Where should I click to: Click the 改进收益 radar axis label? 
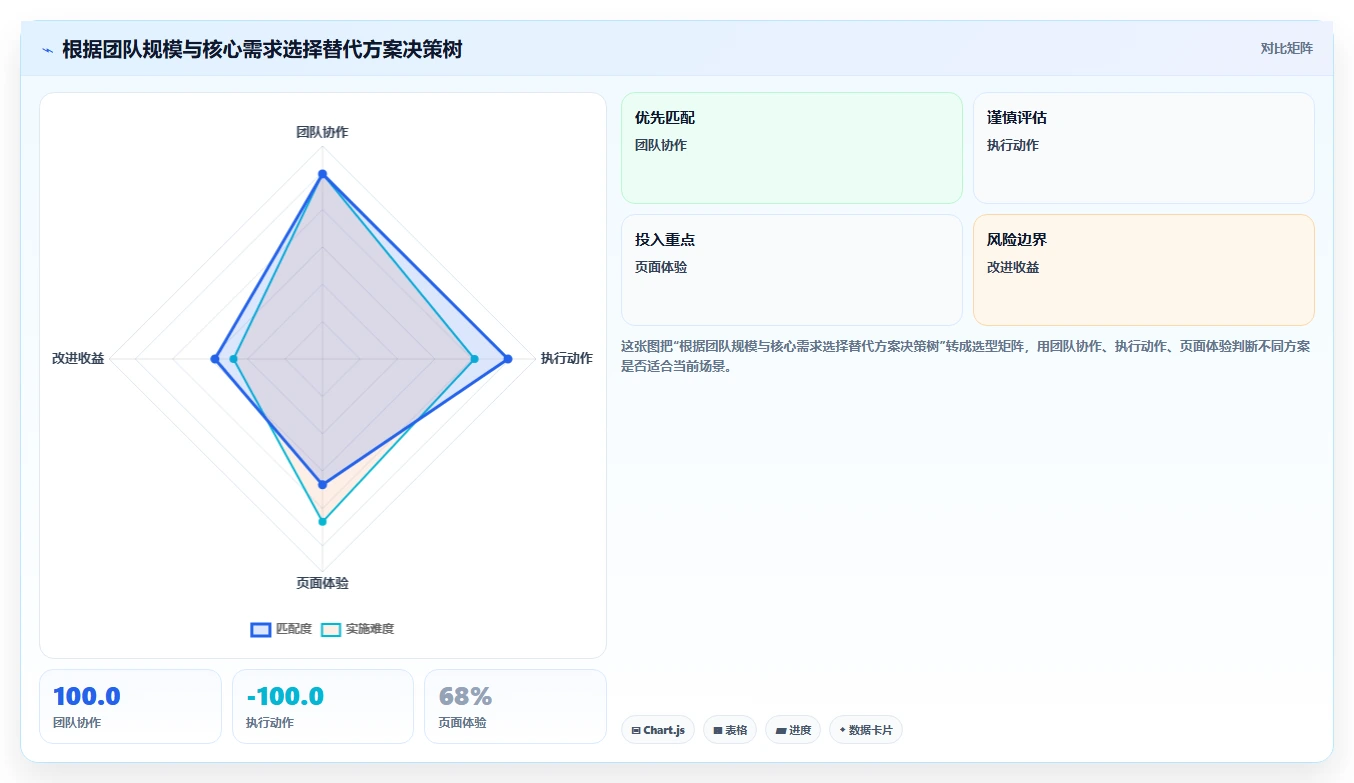pyautogui.click(x=78, y=358)
